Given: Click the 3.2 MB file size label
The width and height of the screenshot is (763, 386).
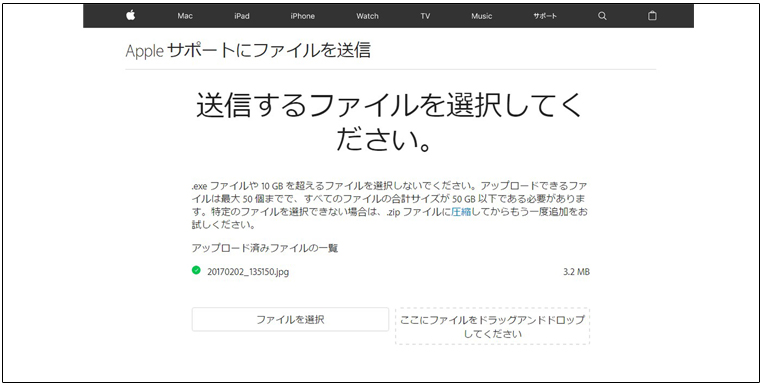Looking at the screenshot, I should [x=577, y=272].
